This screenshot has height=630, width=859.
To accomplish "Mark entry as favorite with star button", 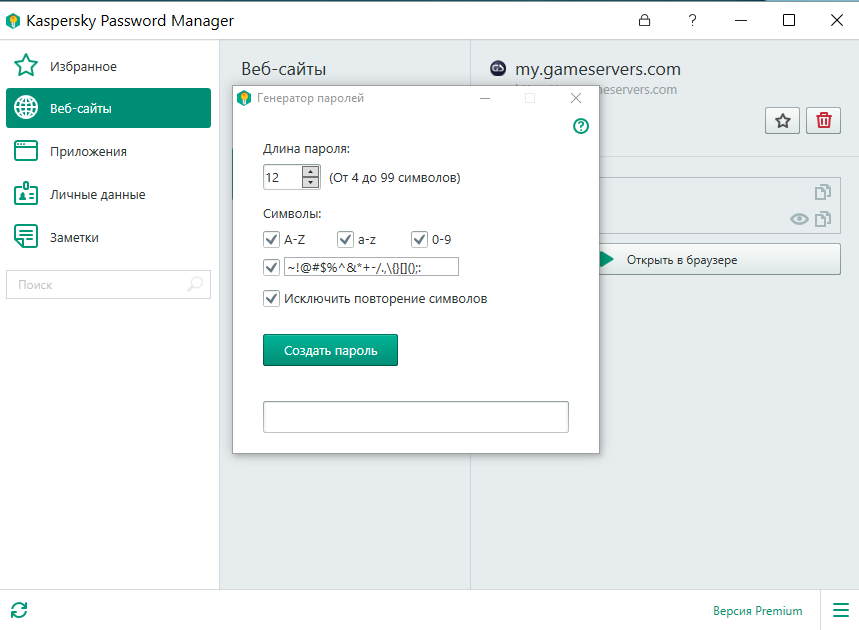I will (782, 121).
